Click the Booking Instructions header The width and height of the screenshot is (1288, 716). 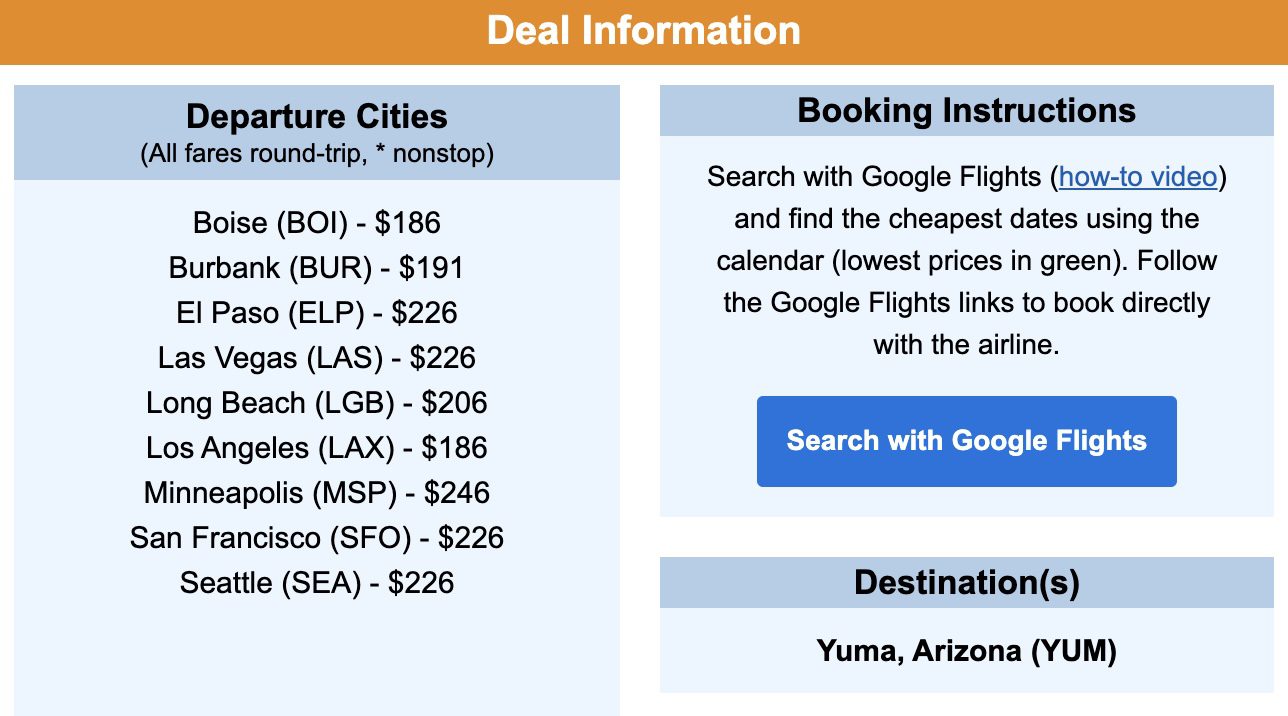click(x=965, y=110)
